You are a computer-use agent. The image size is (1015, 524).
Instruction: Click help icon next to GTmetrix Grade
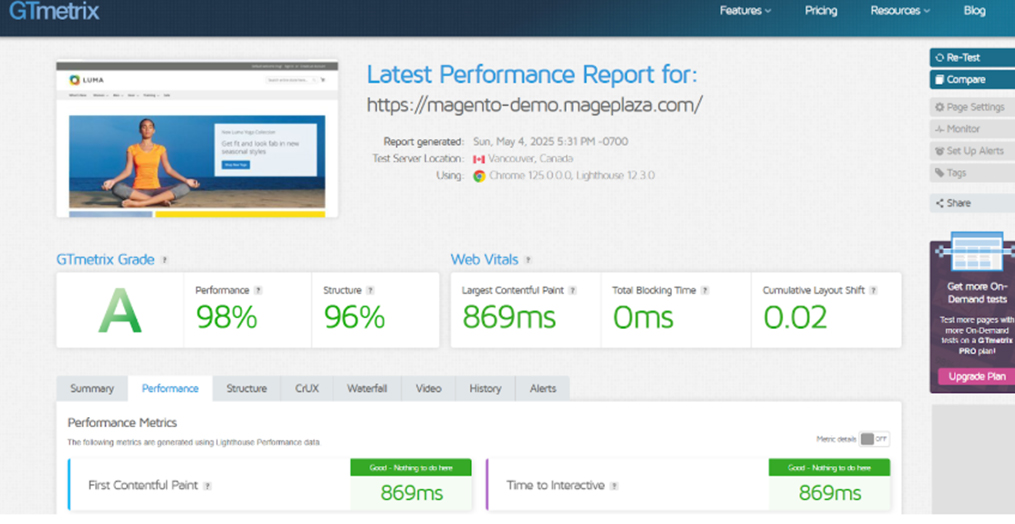click(x=164, y=260)
